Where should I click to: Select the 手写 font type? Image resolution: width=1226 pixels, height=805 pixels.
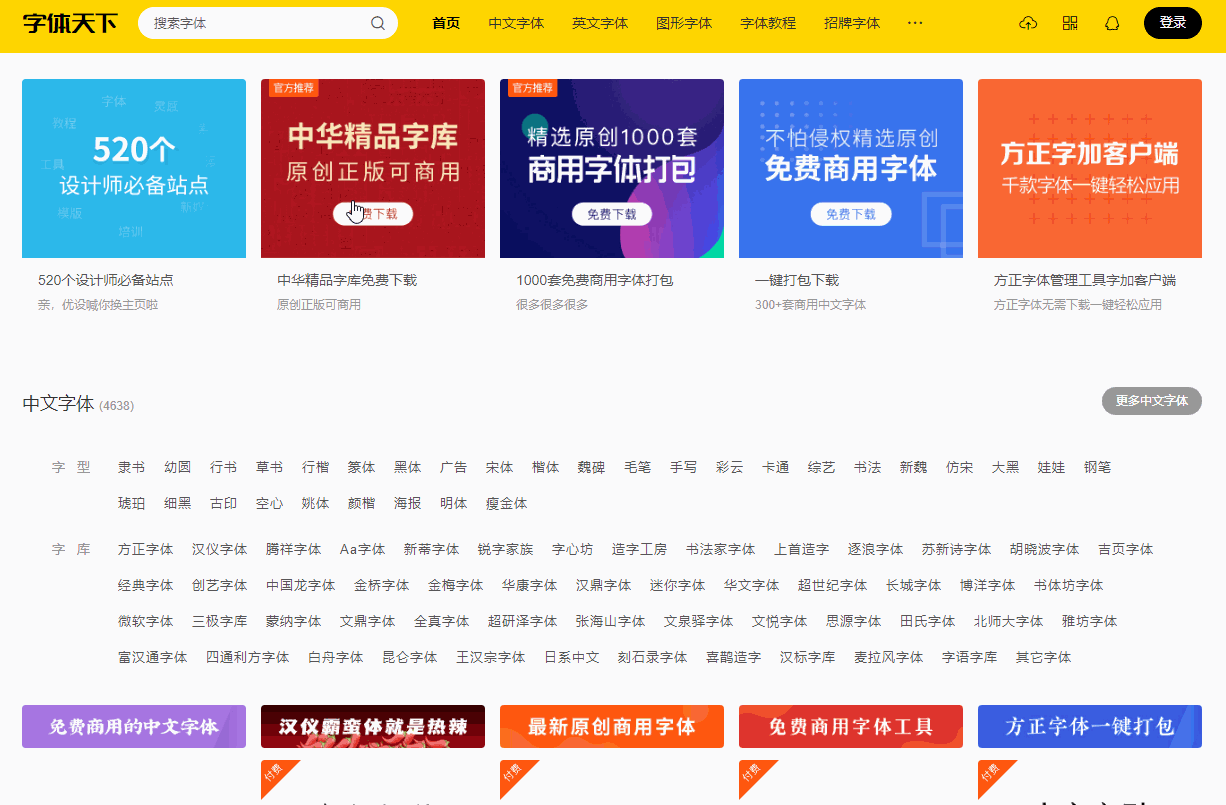[x=683, y=467]
